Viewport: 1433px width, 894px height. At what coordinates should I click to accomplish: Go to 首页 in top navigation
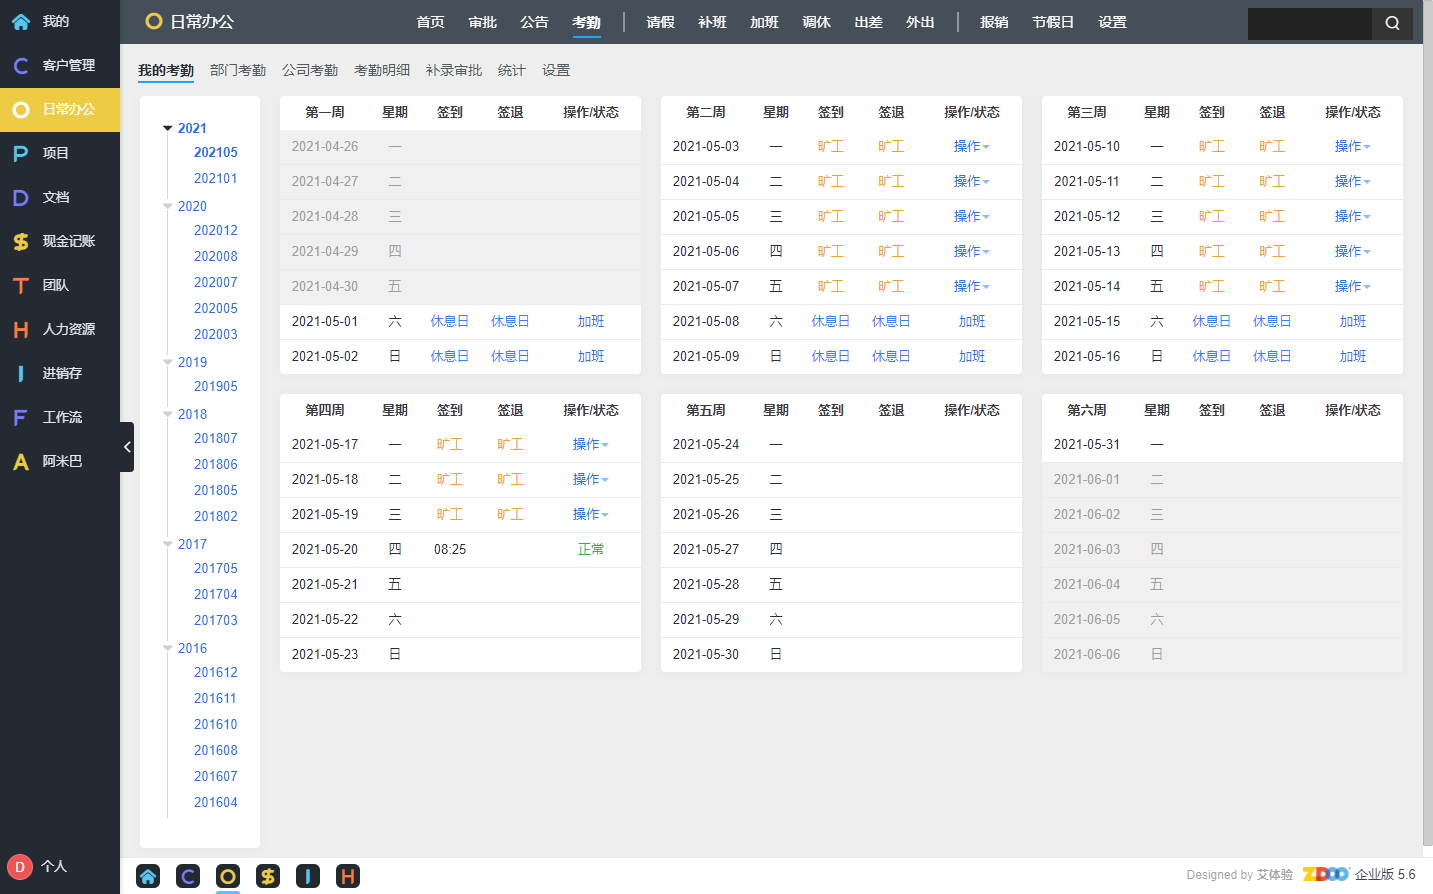(430, 22)
